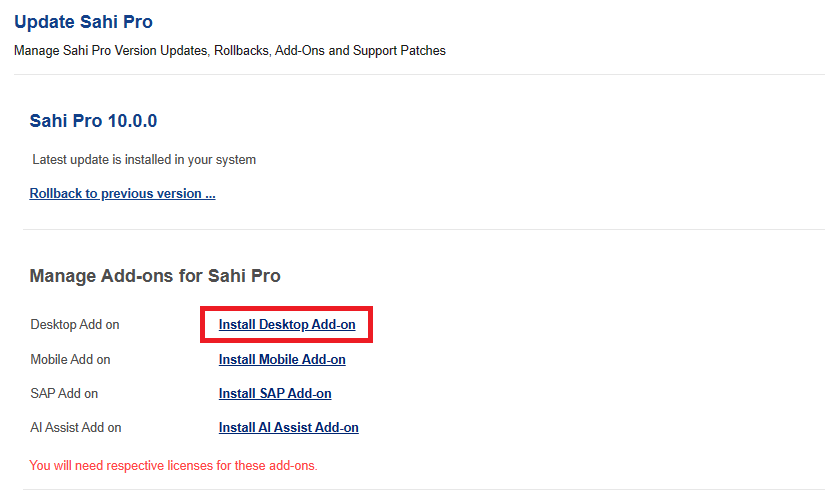This screenshot has height=504, width=825.
Task: Click the Rollback to previous version link
Action: click(122, 193)
